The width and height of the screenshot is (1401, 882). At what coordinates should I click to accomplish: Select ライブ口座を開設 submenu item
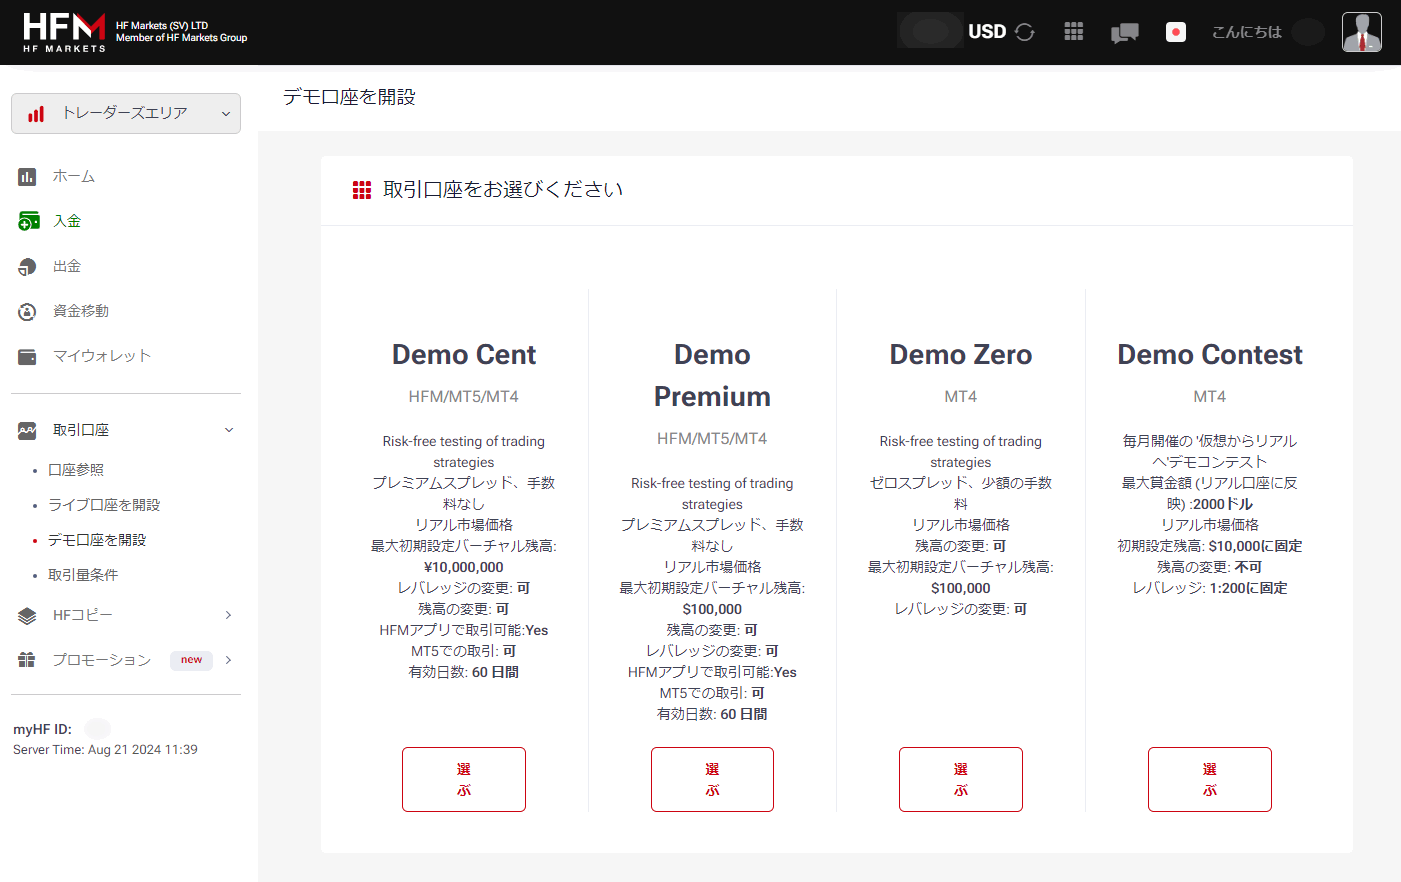[x=104, y=505]
